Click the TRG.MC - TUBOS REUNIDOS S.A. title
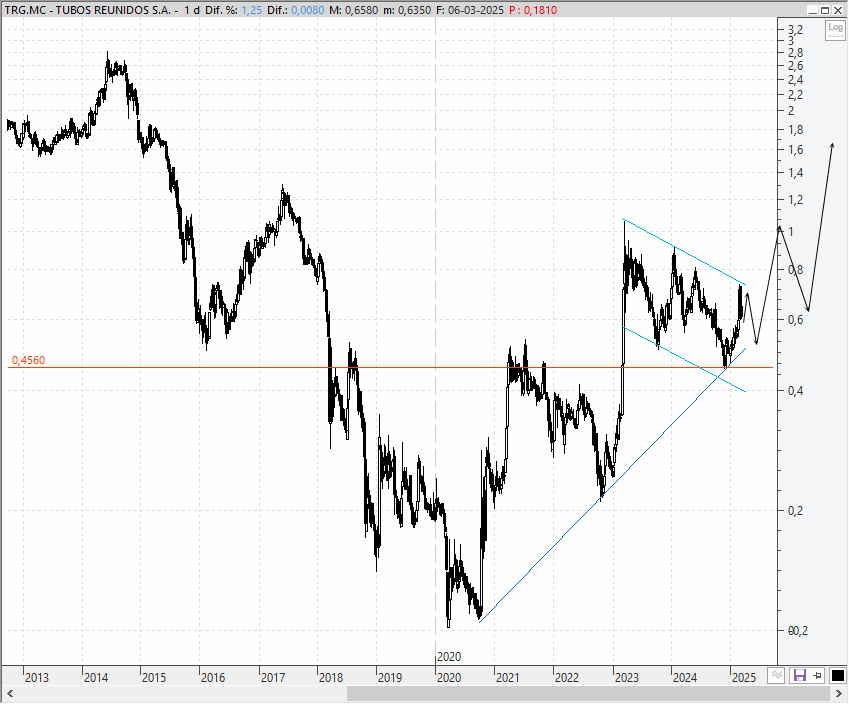This screenshot has width=849, height=704. 88,10
